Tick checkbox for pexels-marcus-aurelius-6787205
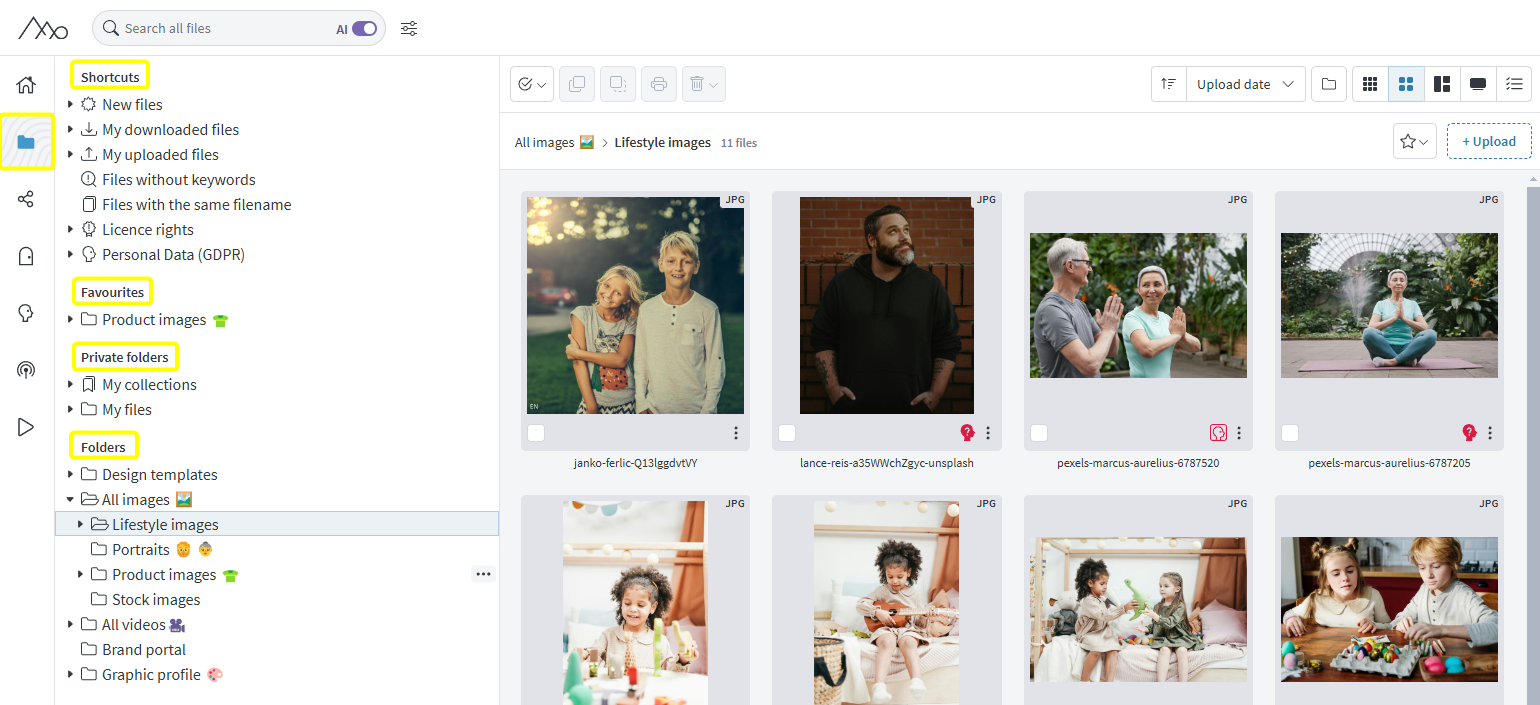The width and height of the screenshot is (1540, 705). [1290, 433]
